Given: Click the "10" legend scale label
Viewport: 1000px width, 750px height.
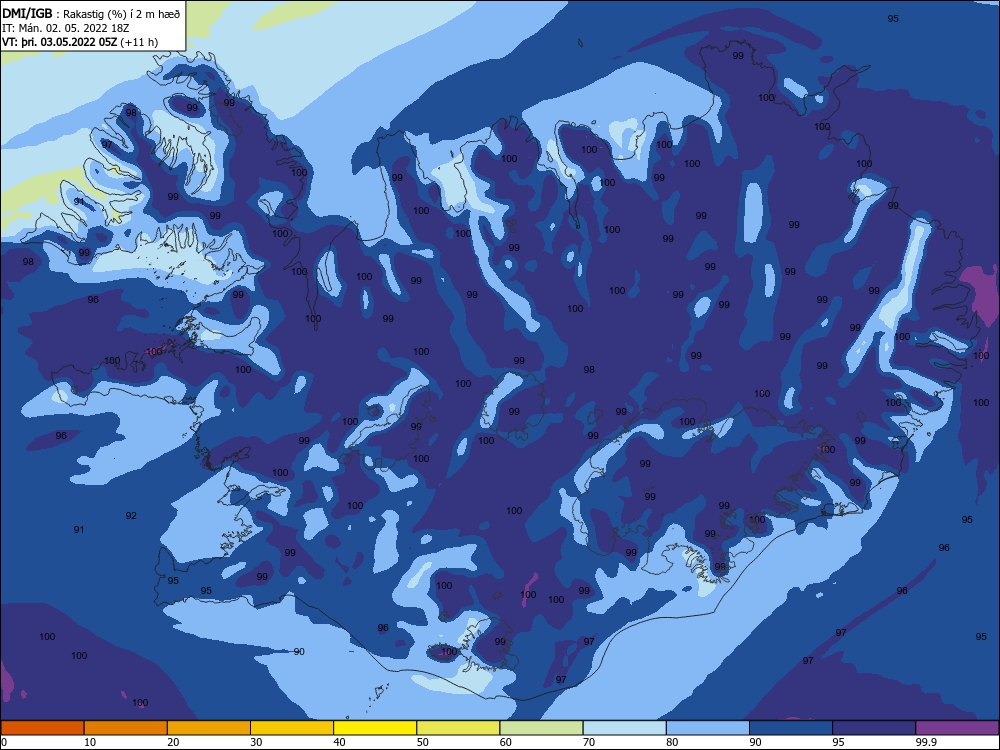Looking at the screenshot, I should click(90, 742).
